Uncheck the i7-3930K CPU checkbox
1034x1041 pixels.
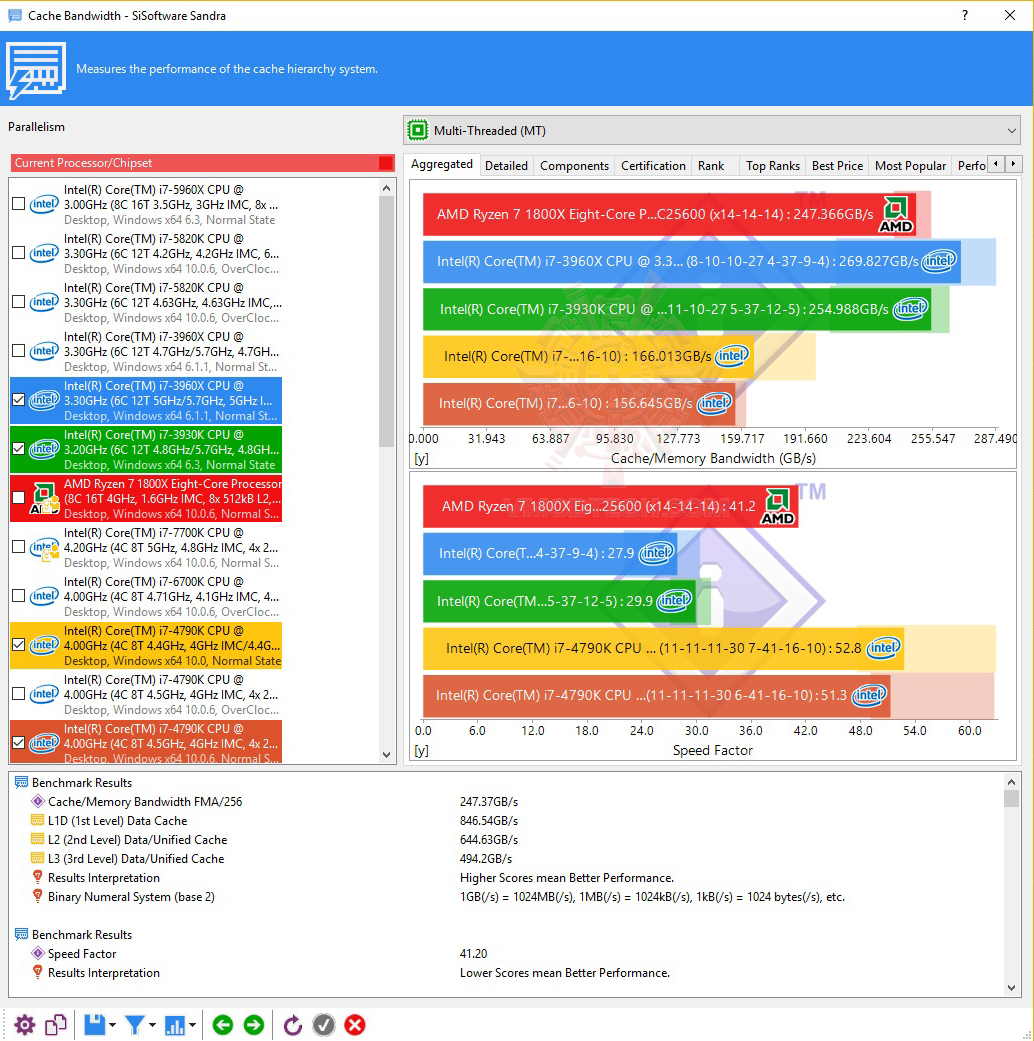point(19,449)
